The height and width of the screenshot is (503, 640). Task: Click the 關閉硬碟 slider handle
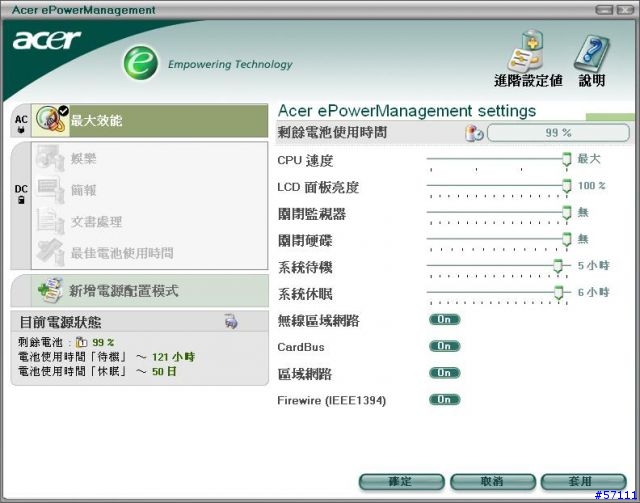point(567,239)
